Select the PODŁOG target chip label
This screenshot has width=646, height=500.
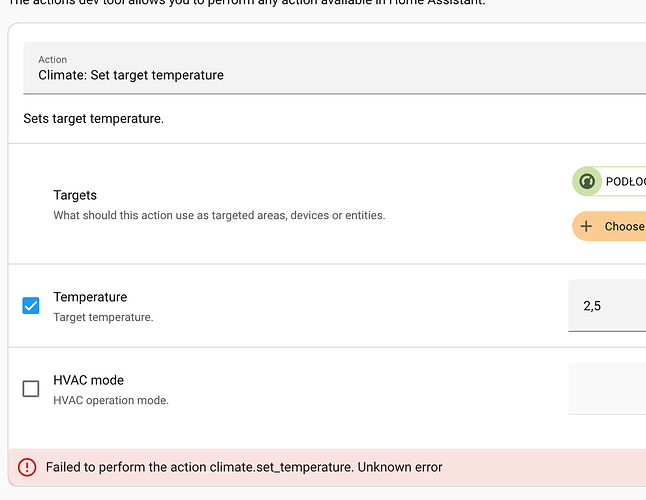coord(625,182)
